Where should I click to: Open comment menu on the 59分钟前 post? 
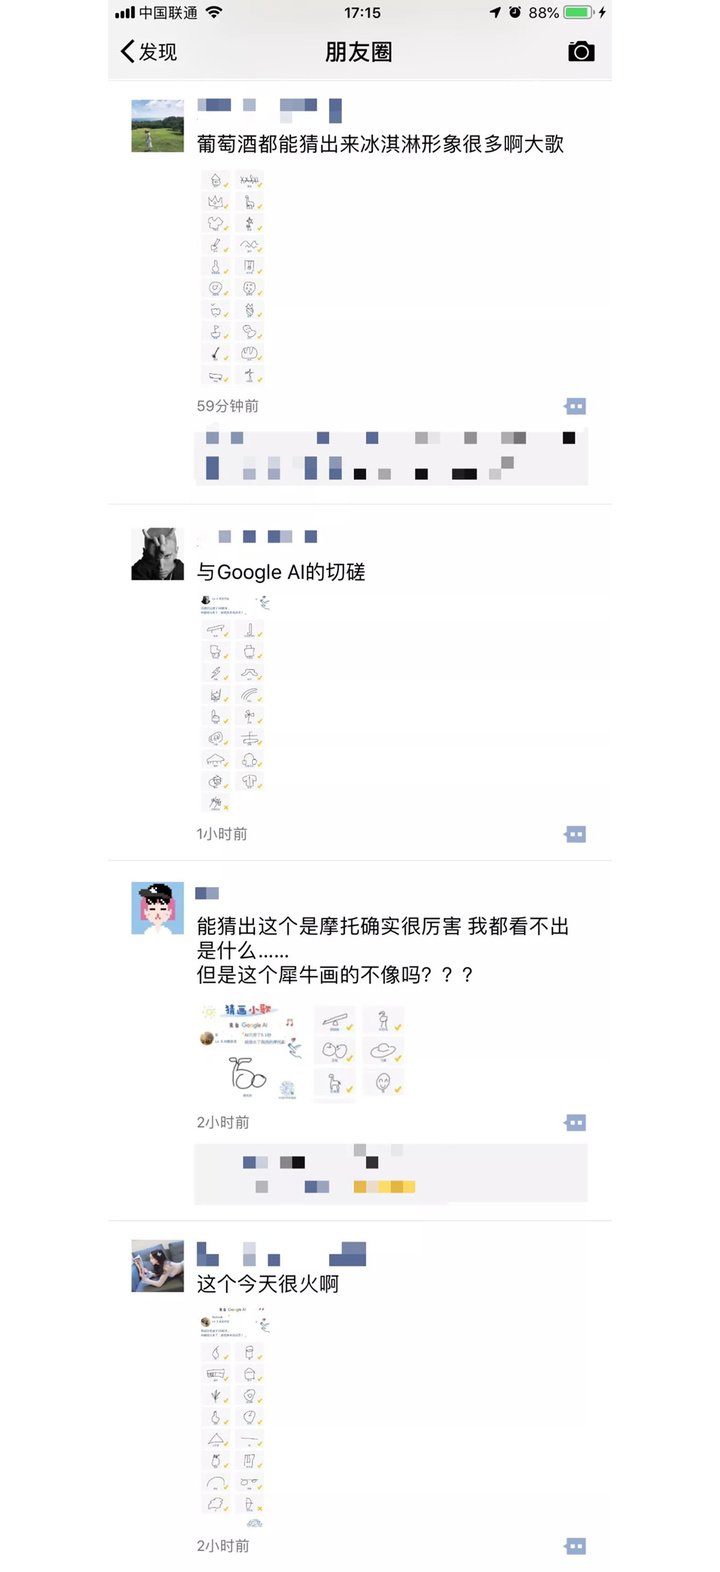click(575, 406)
